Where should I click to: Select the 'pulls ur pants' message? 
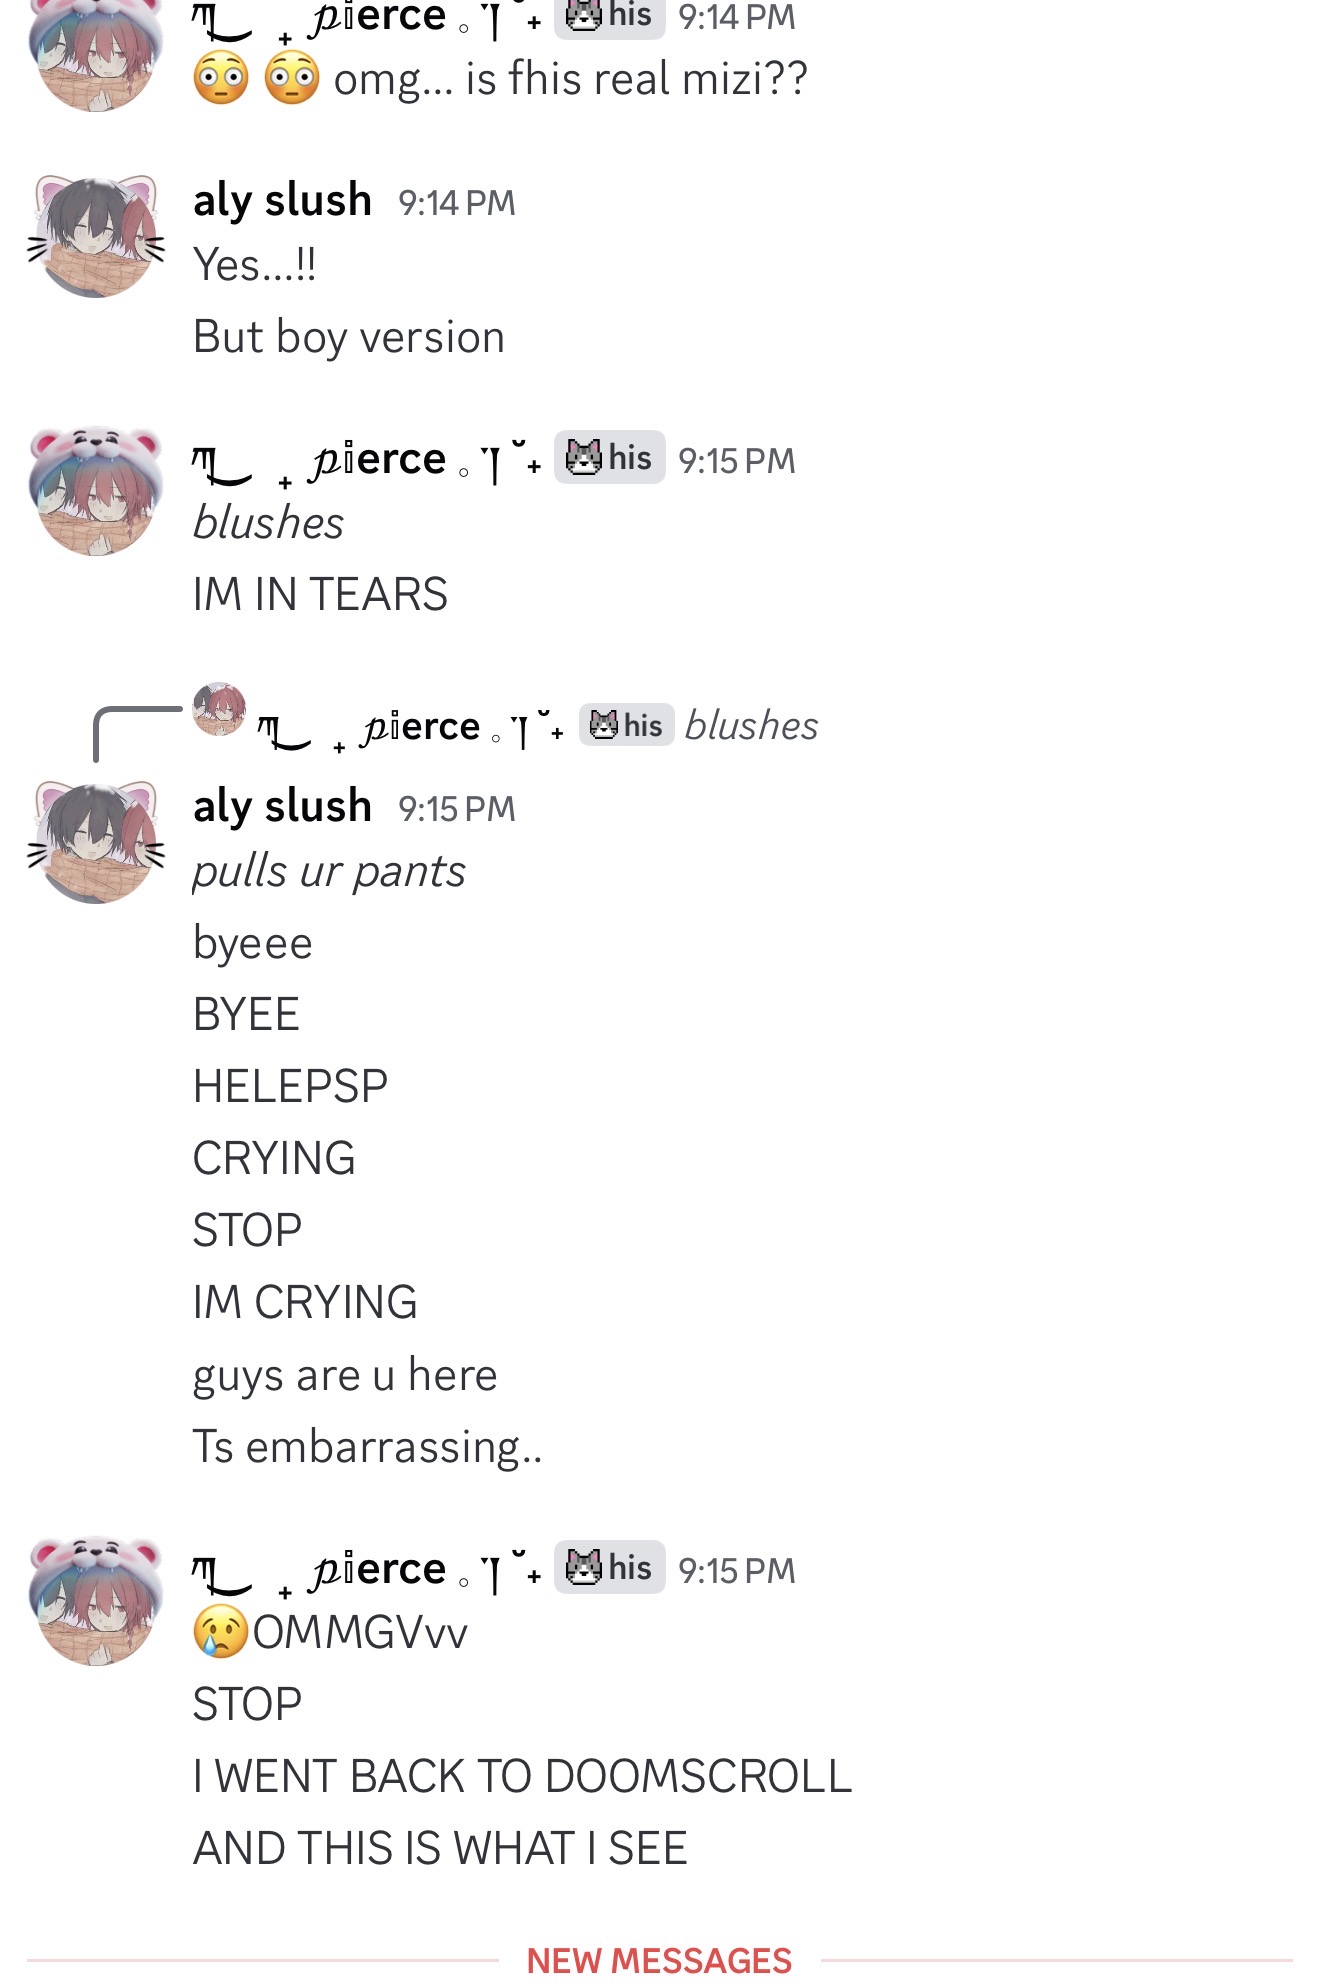(x=329, y=871)
